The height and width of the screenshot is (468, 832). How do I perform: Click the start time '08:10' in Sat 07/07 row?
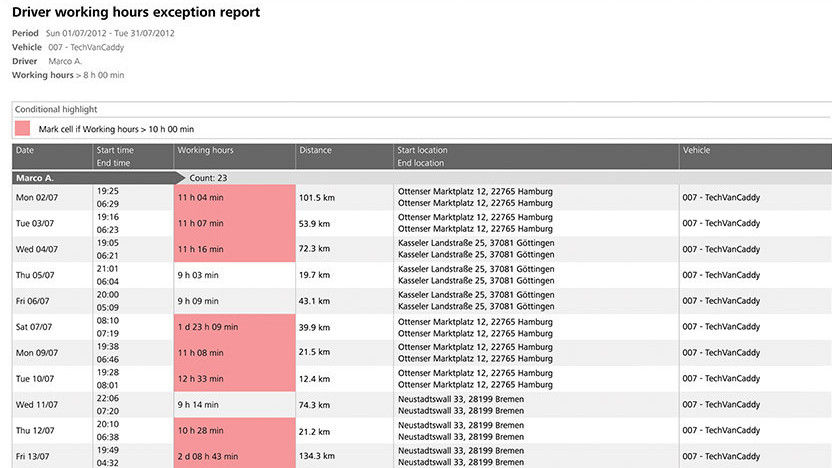(108, 320)
